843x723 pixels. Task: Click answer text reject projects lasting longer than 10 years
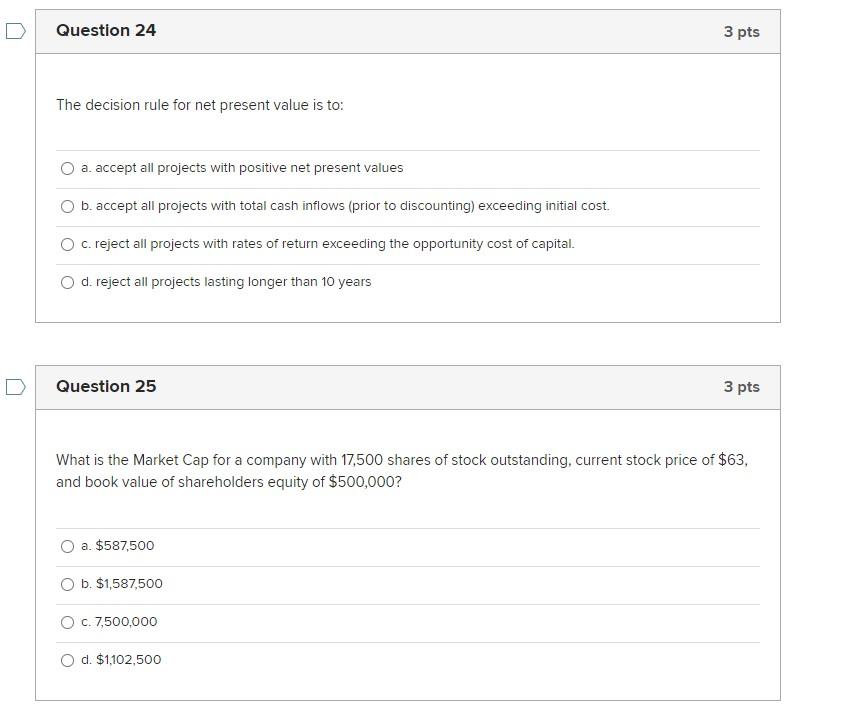pos(226,282)
